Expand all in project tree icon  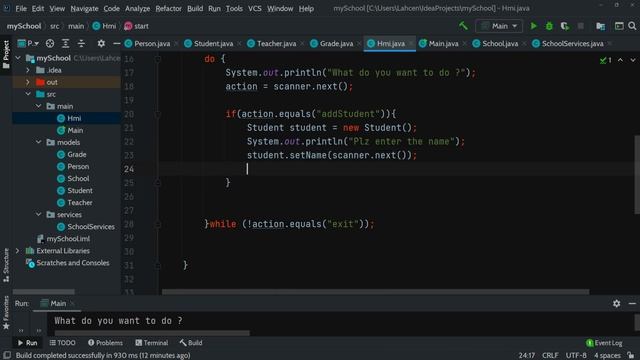coord(65,43)
